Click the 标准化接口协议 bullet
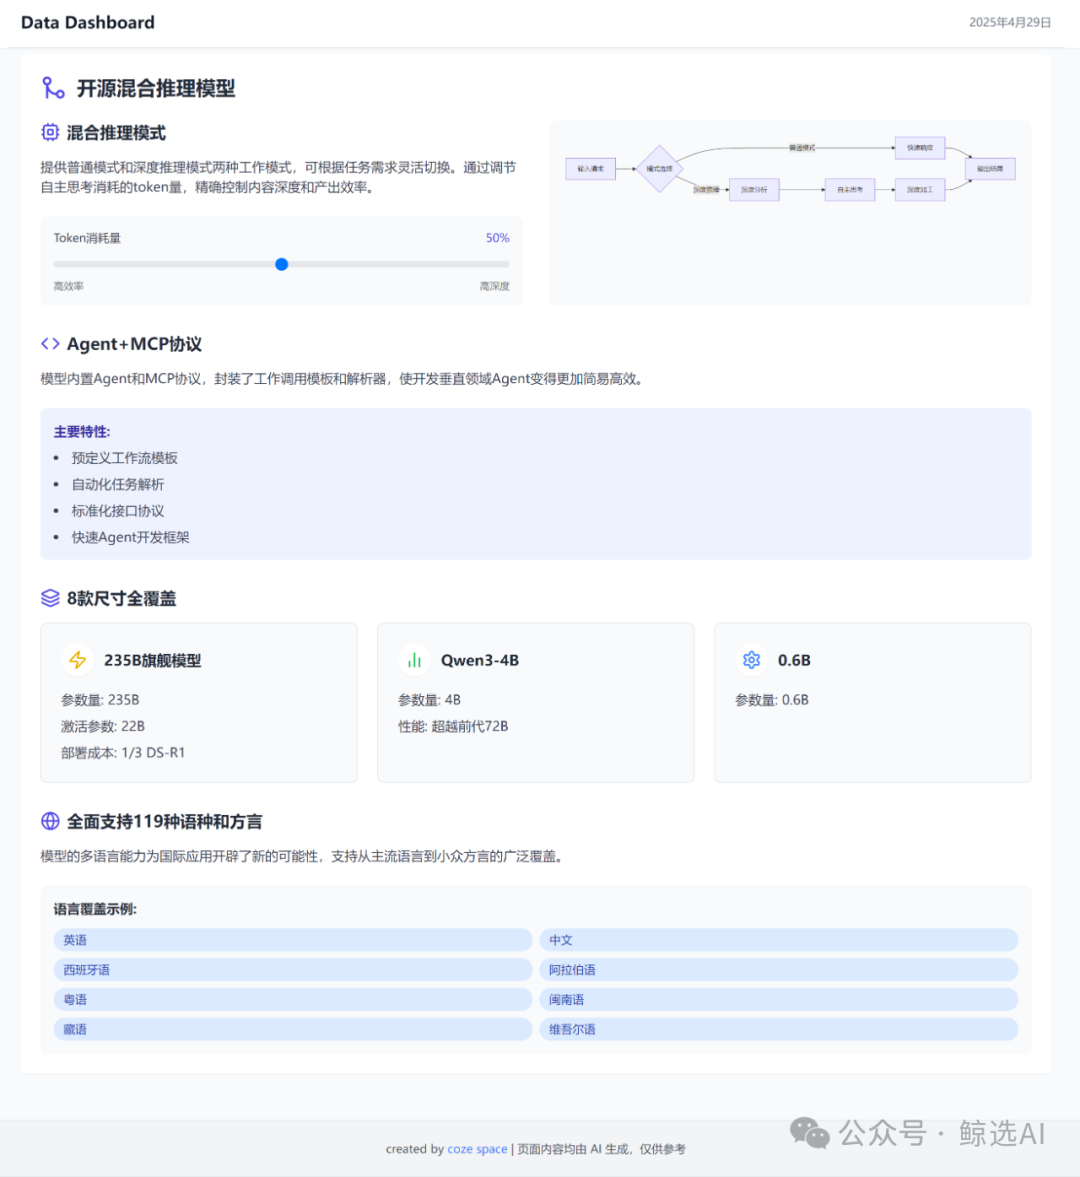The width and height of the screenshot is (1080, 1177). coord(118,510)
